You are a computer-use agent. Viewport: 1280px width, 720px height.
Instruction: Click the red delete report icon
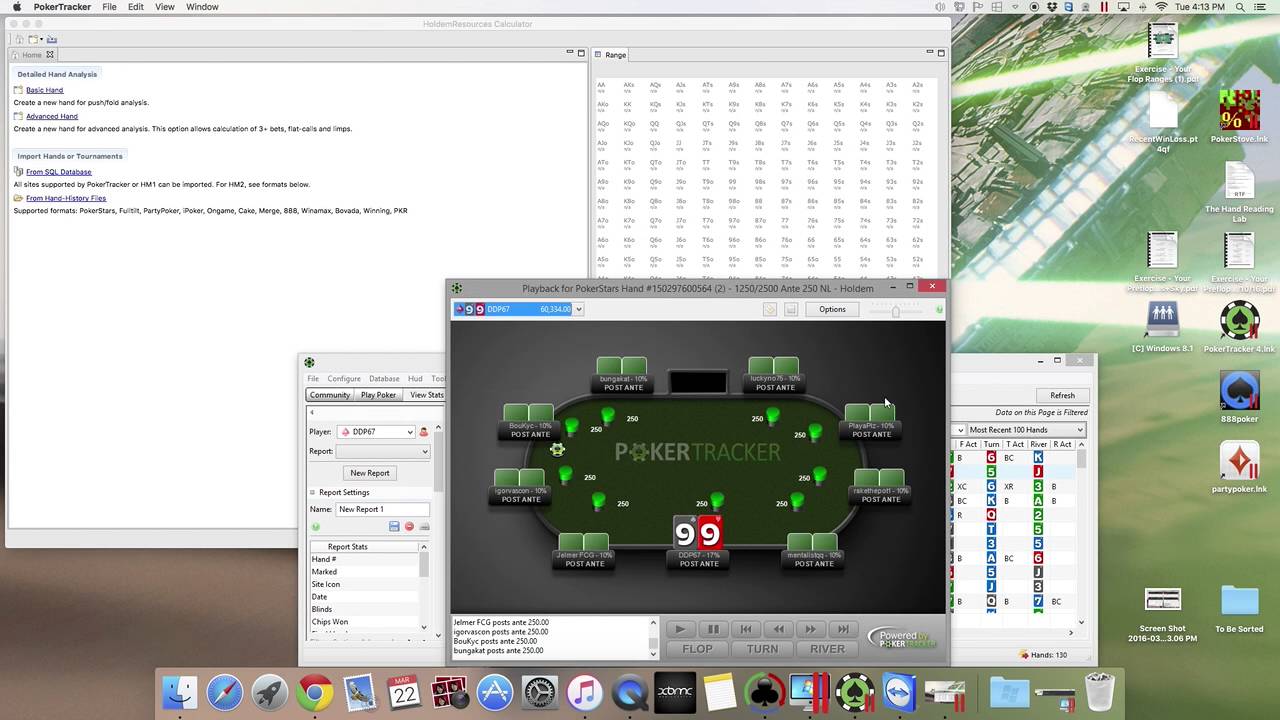(409, 526)
